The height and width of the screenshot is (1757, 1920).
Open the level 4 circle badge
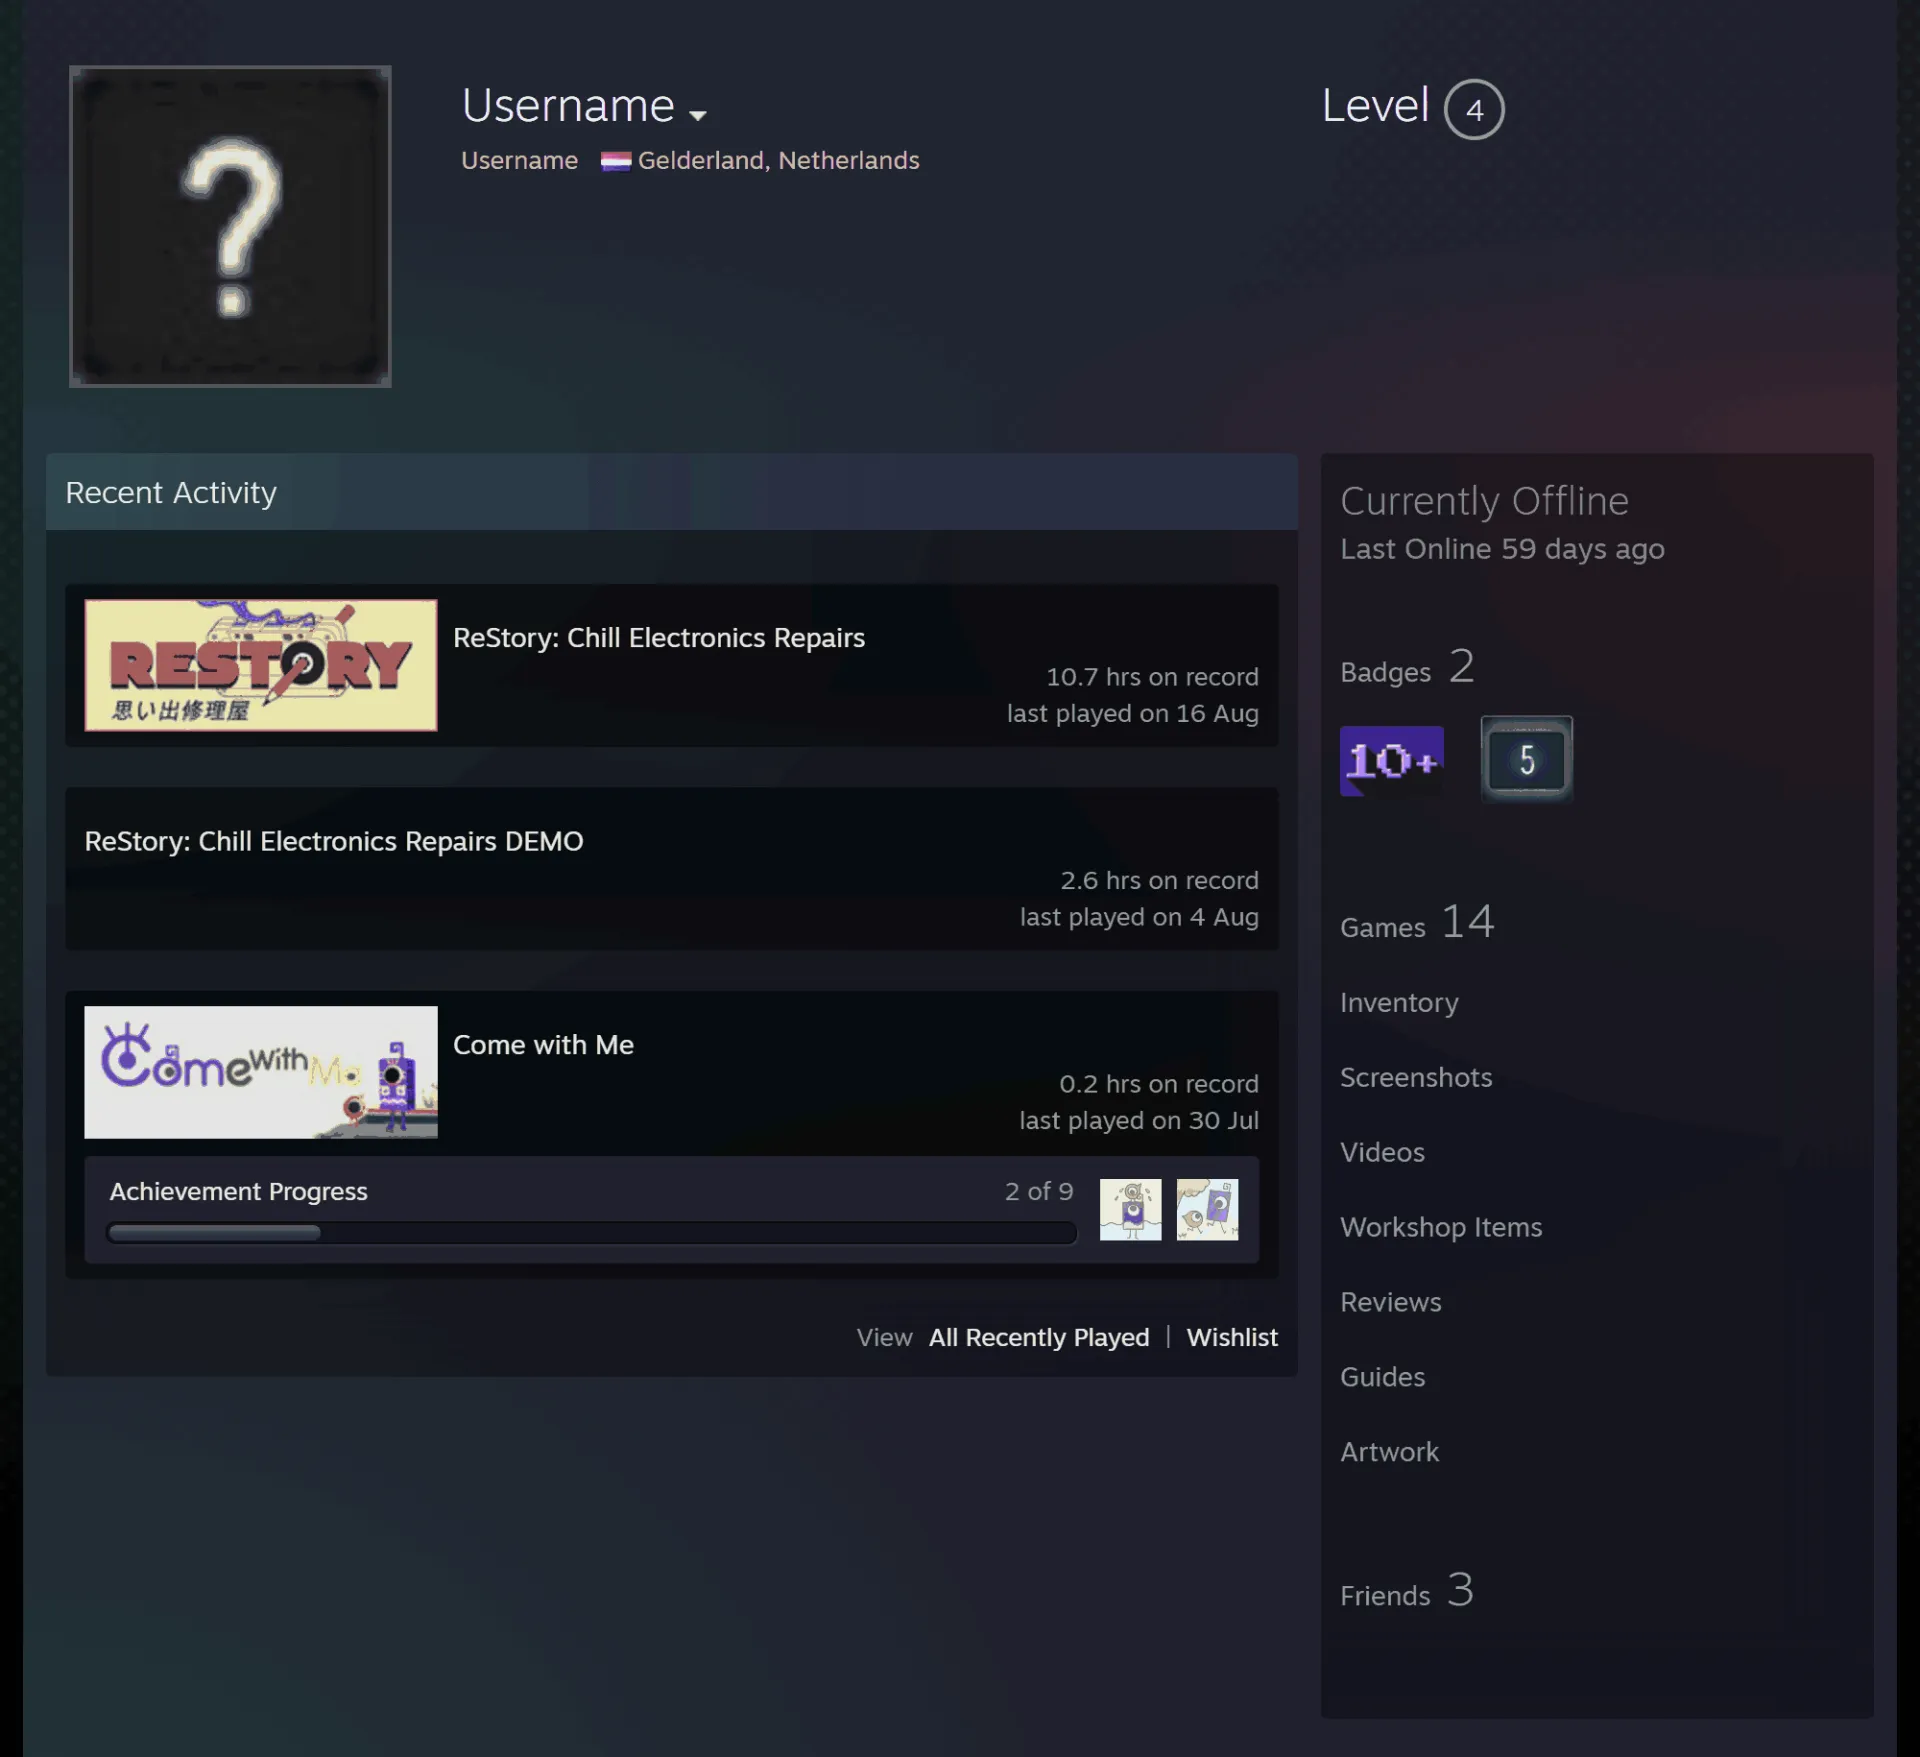(1474, 109)
